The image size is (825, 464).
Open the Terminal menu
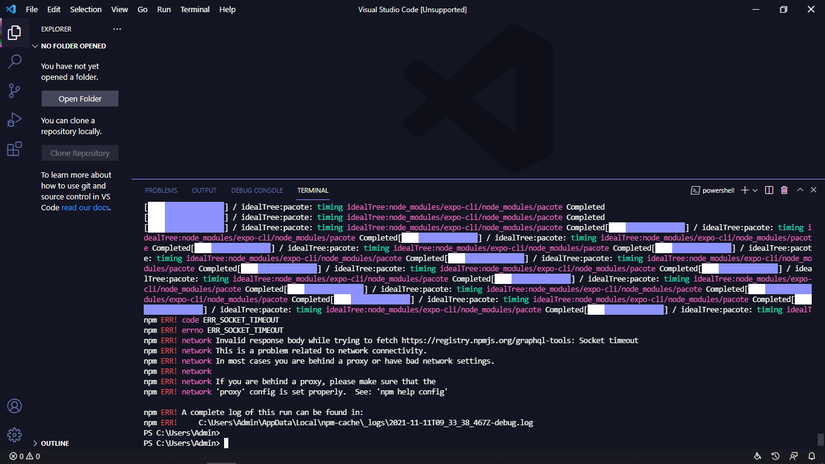(195, 9)
